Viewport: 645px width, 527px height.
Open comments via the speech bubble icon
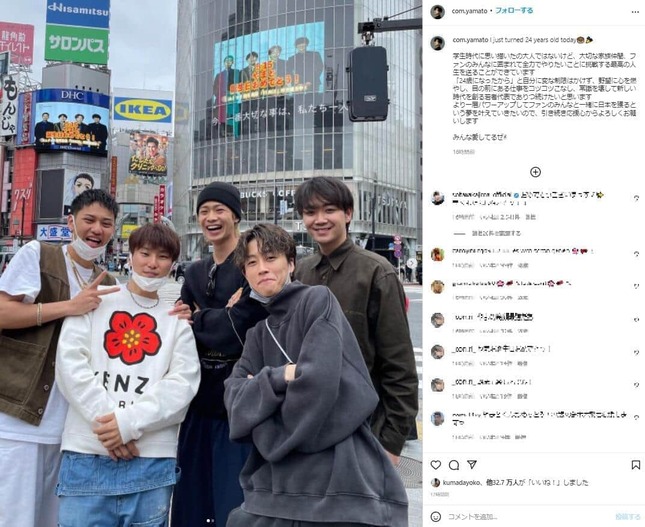tap(454, 465)
